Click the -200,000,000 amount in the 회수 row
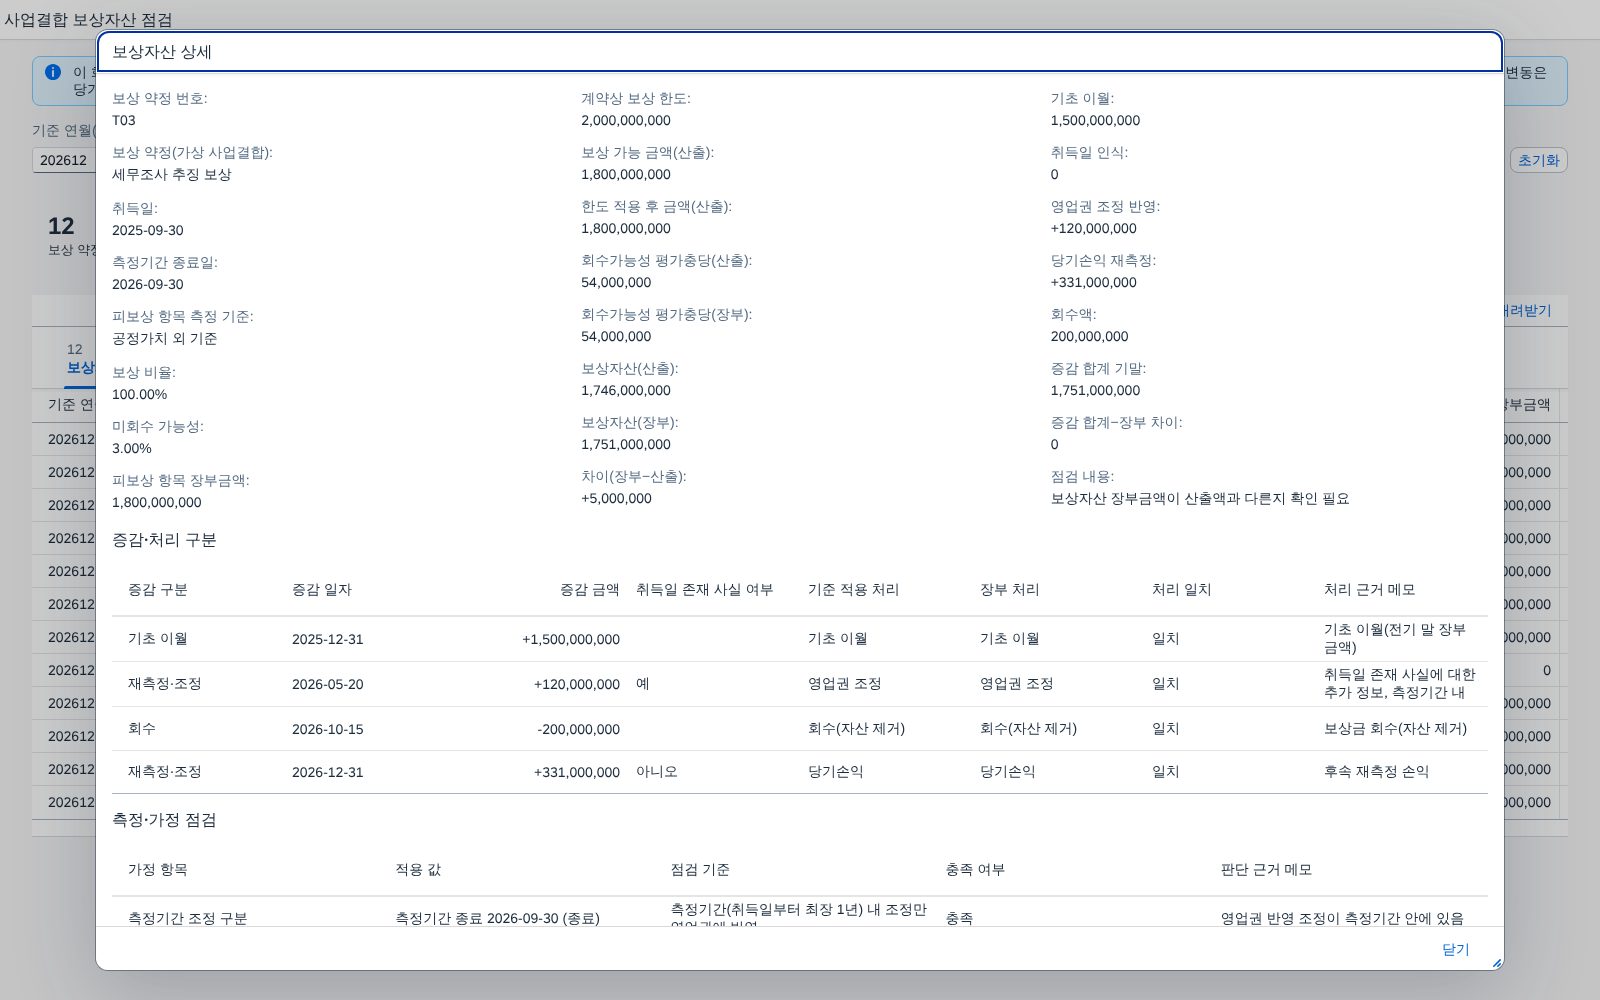This screenshot has height=1000, width=1600. [x=578, y=729]
